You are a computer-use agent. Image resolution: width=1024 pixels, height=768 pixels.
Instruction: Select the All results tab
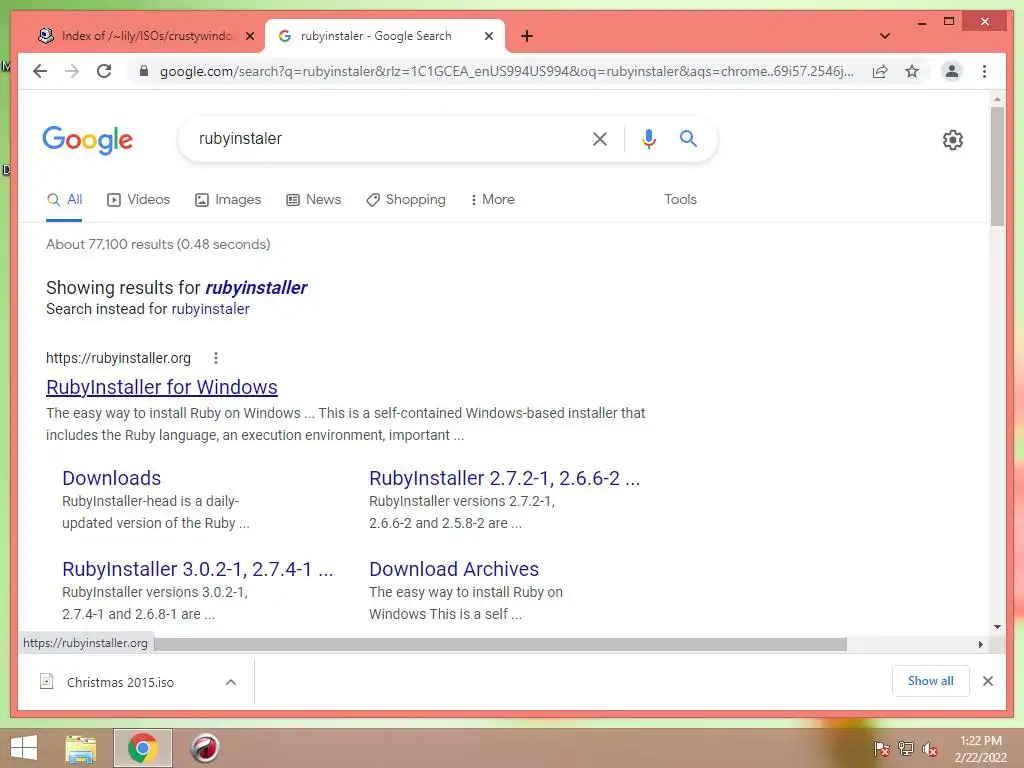[x=64, y=199]
